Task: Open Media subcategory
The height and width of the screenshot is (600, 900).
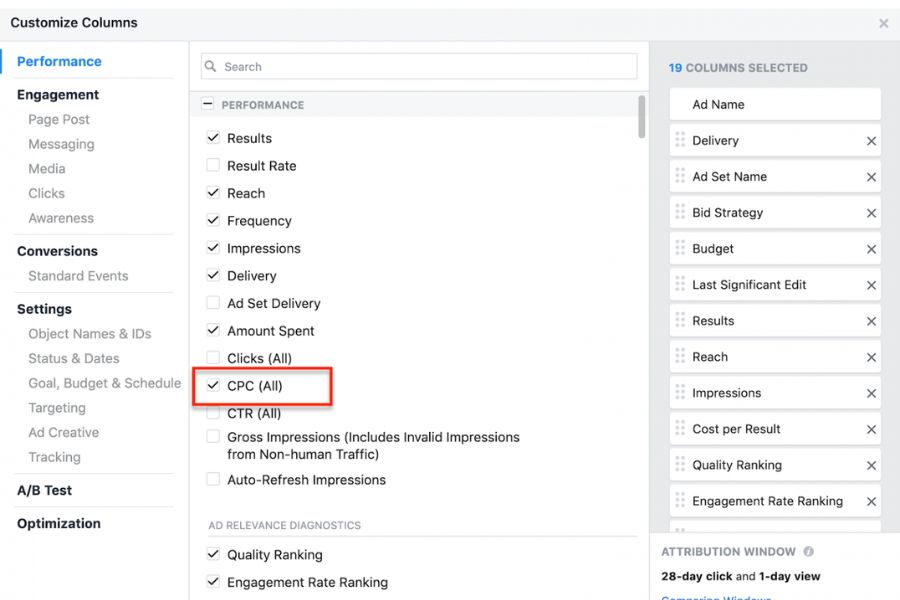Action: click(47, 169)
